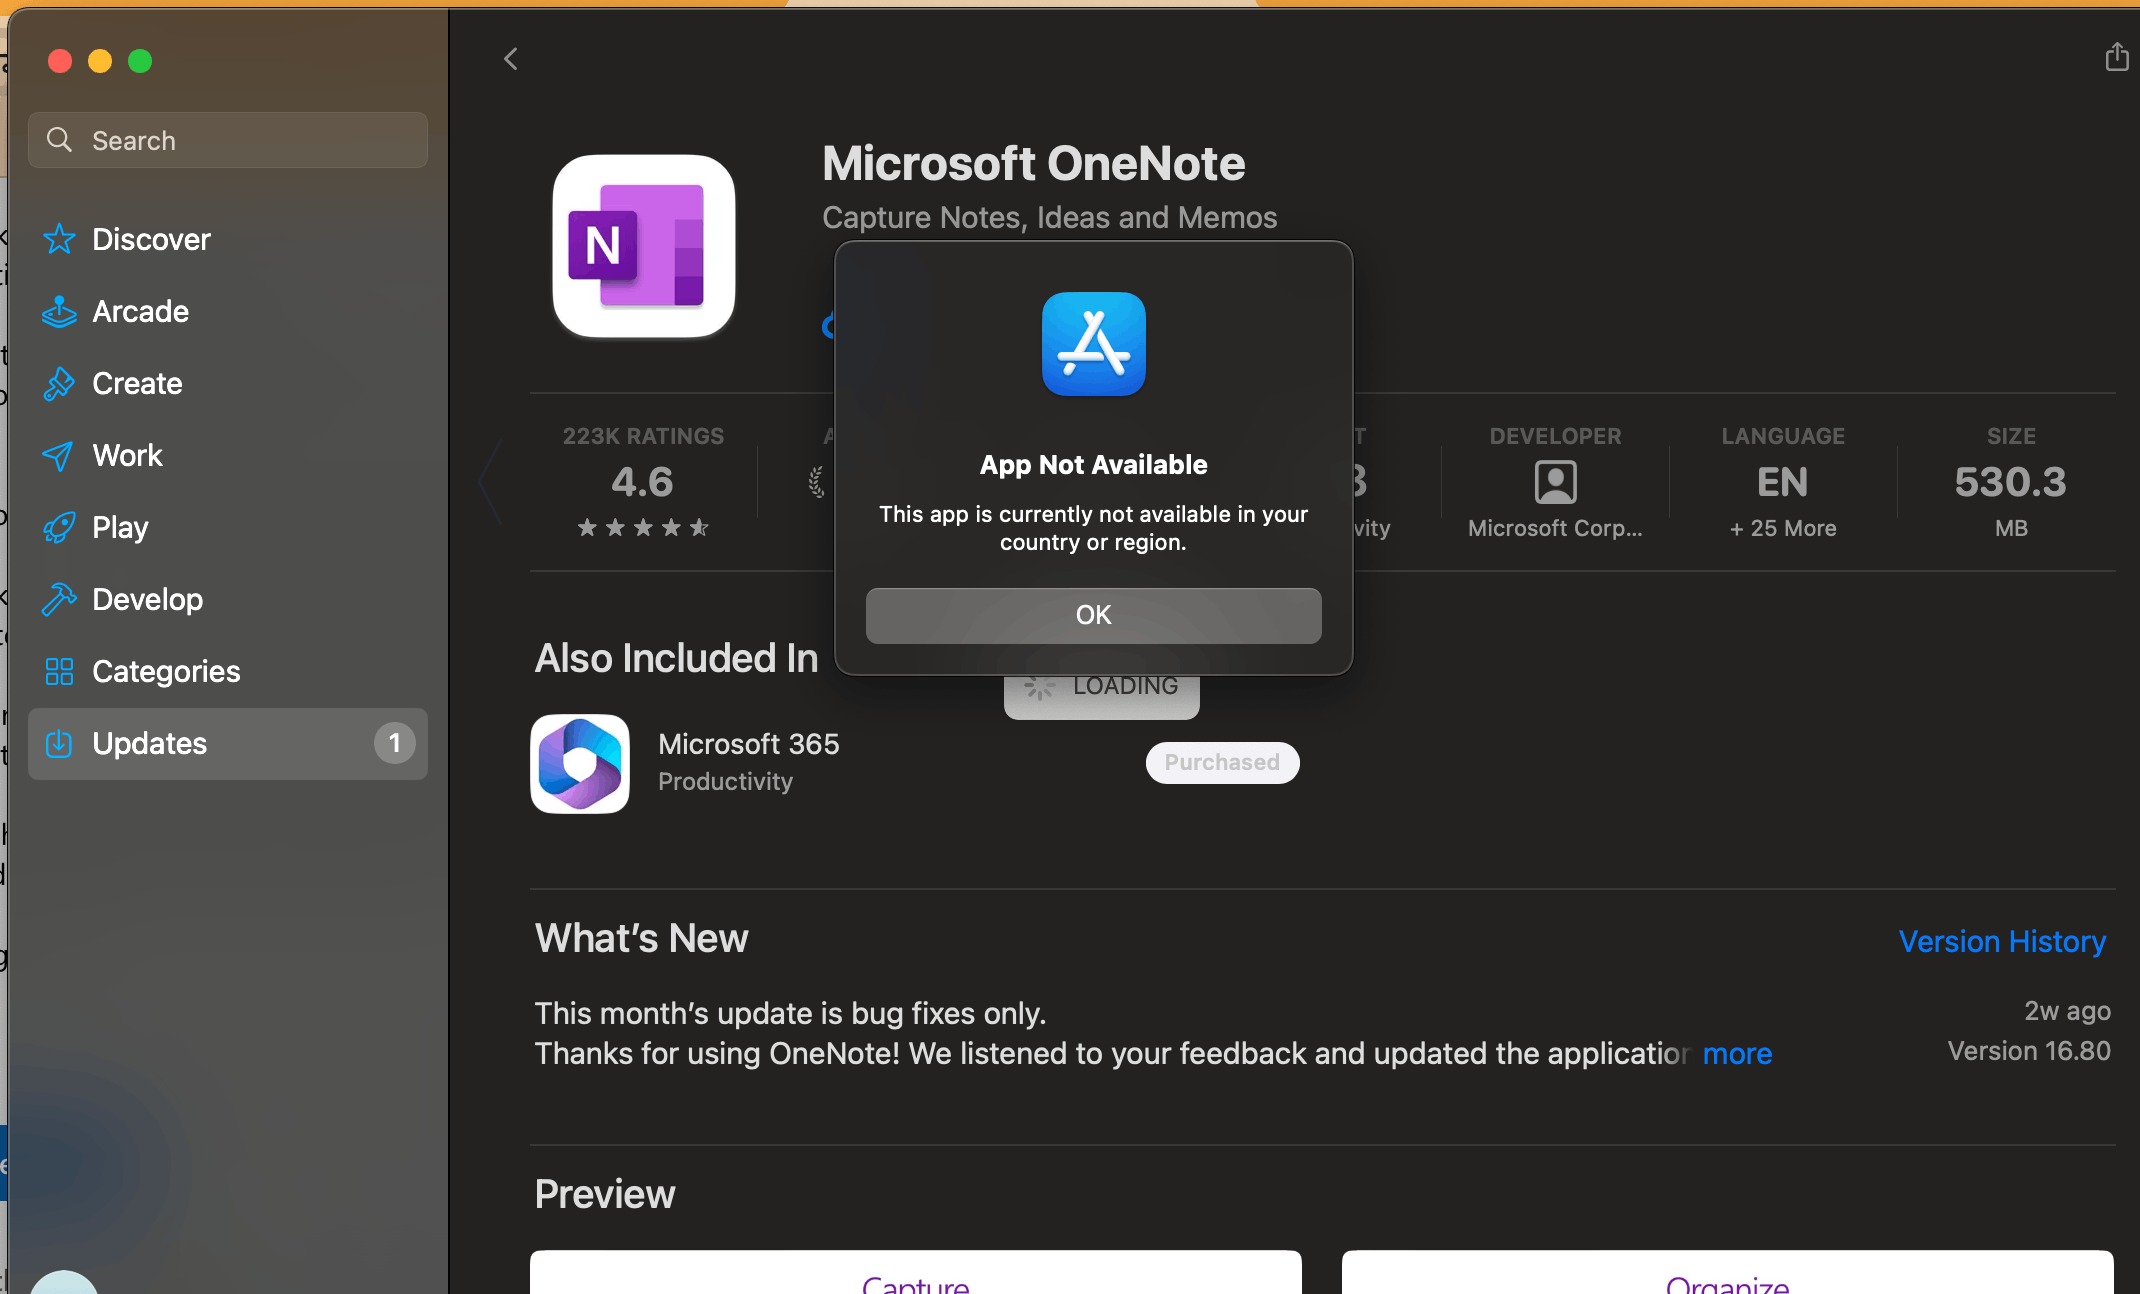
Task: Click the "Version 16.80" text
Action: click(x=2029, y=1051)
